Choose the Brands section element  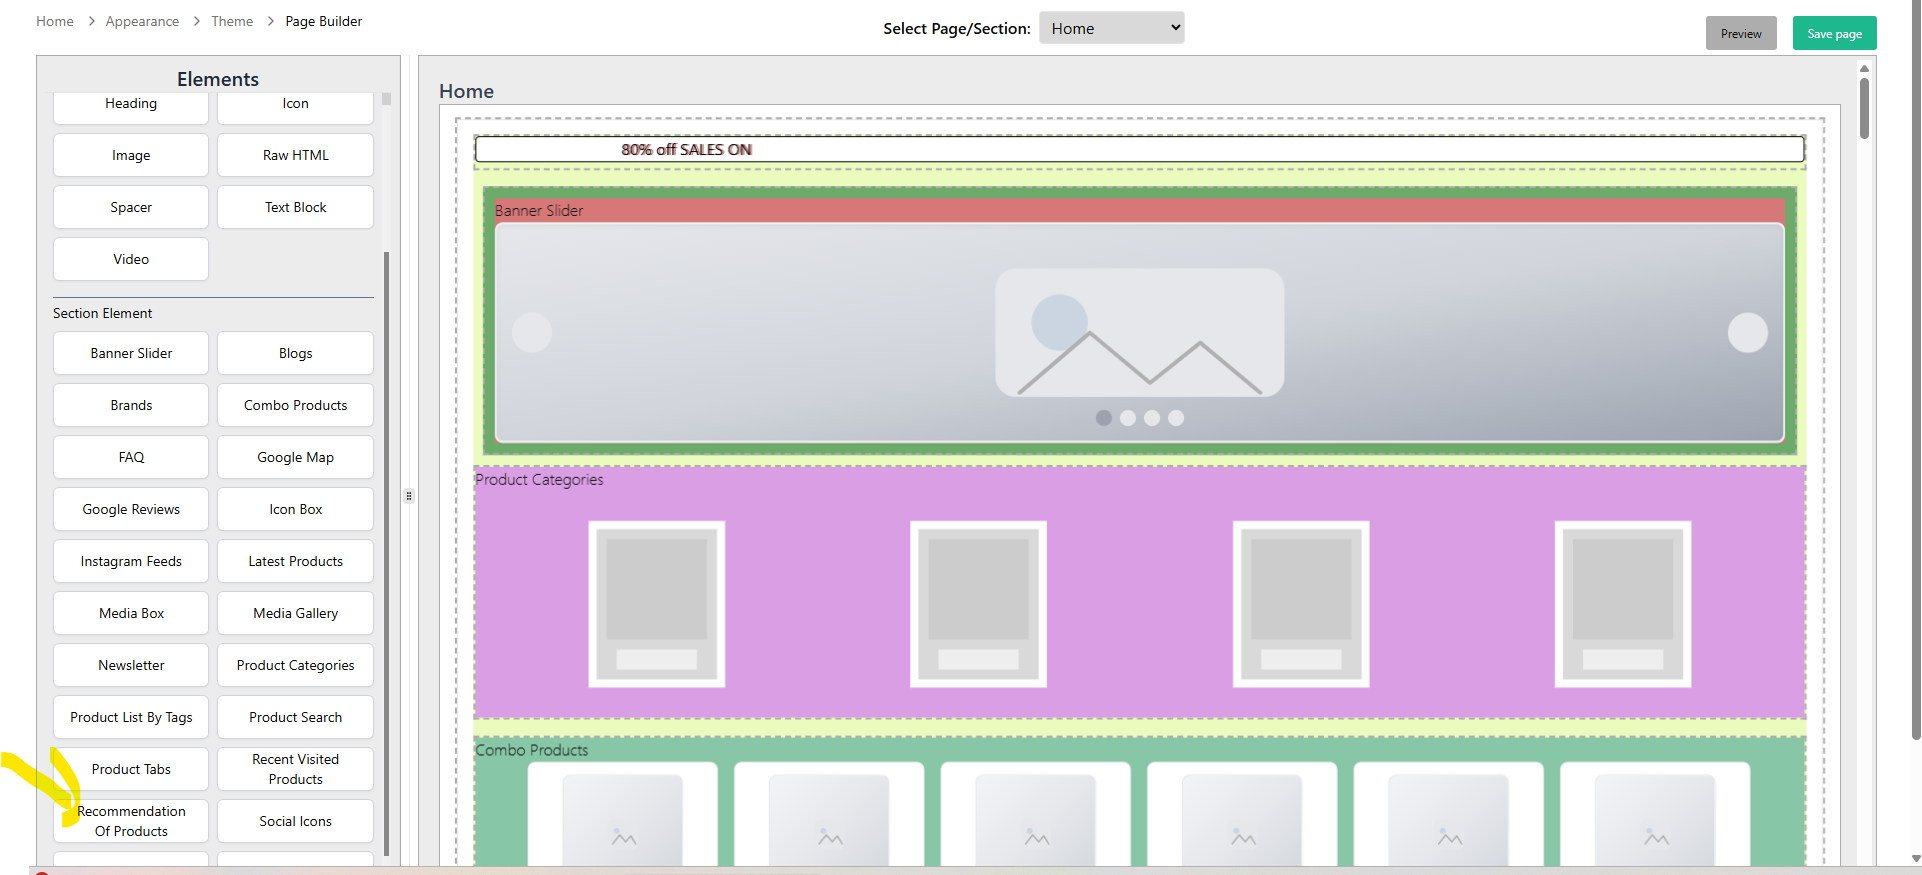tap(131, 405)
